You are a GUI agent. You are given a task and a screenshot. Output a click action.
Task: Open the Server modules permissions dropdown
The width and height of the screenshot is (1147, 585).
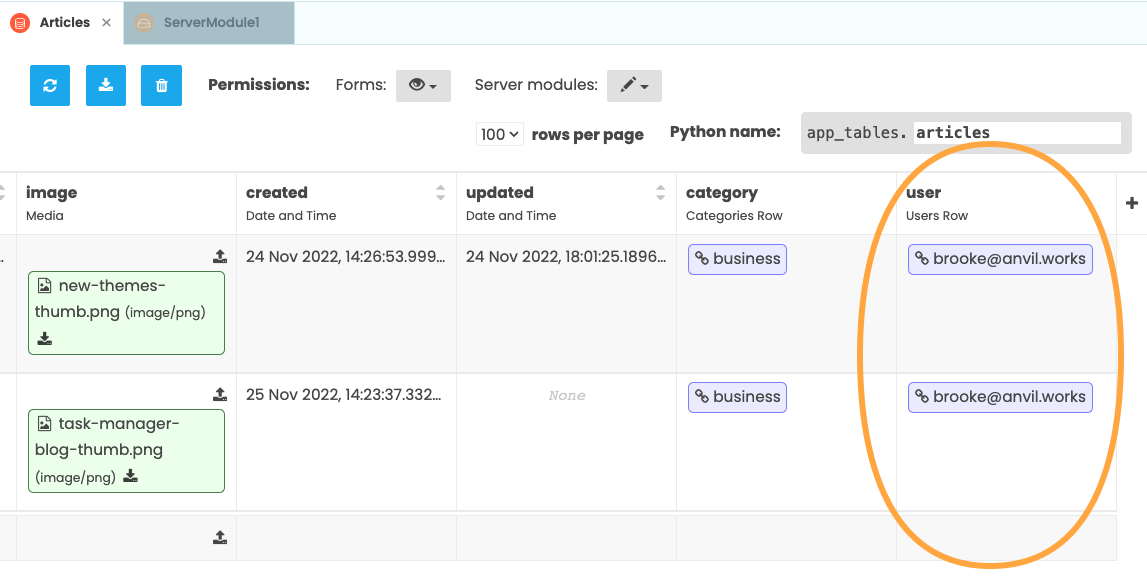[x=634, y=85]
